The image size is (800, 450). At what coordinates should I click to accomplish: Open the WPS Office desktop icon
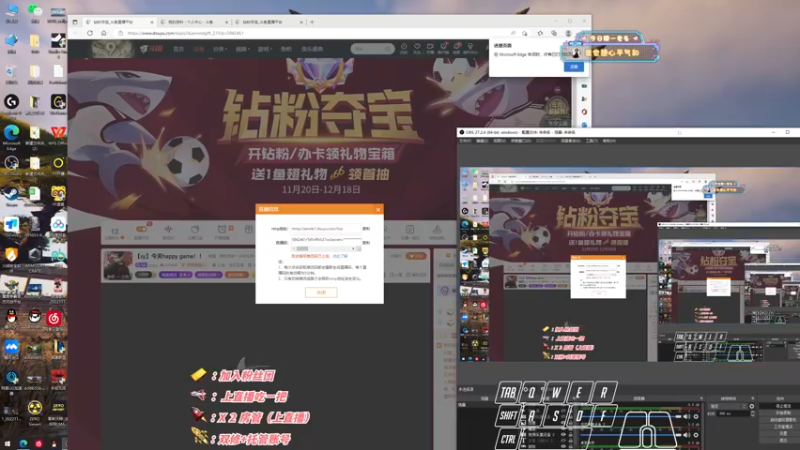coord(58,135)
